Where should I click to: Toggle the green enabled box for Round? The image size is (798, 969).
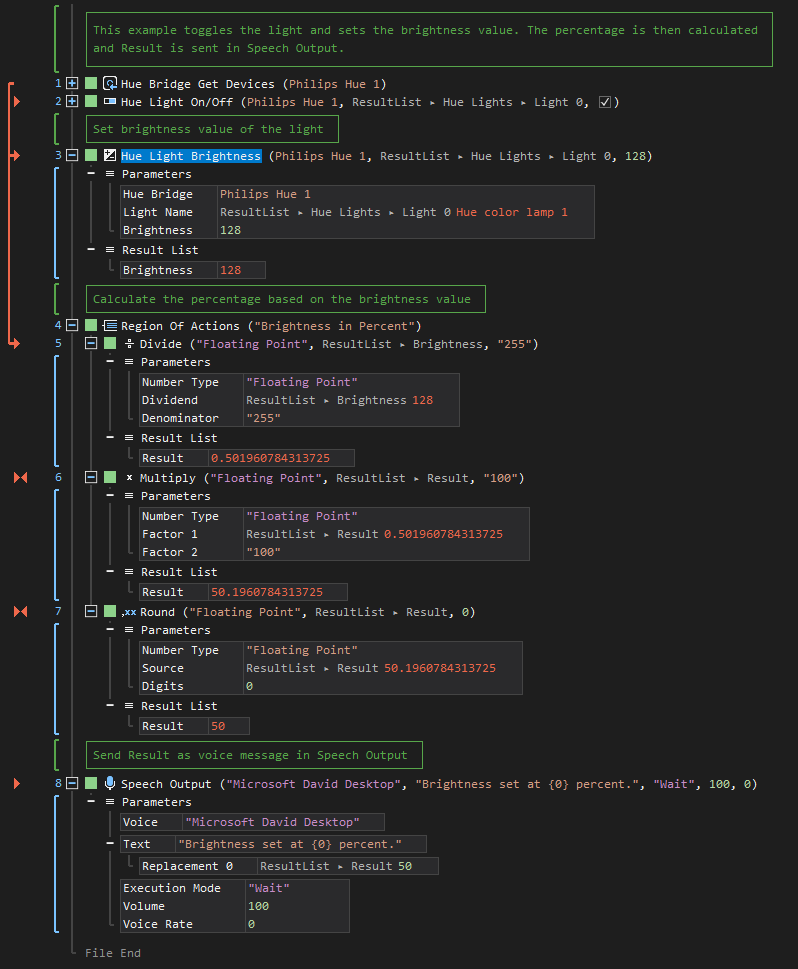pos(110,612)
